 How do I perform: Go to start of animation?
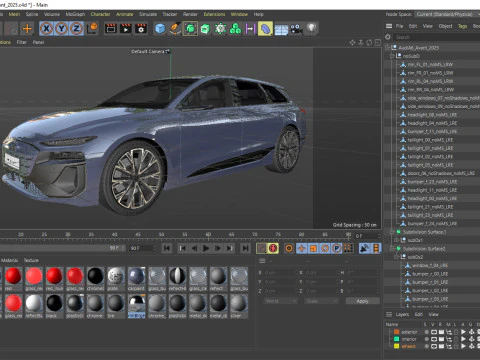pos(167,248)
